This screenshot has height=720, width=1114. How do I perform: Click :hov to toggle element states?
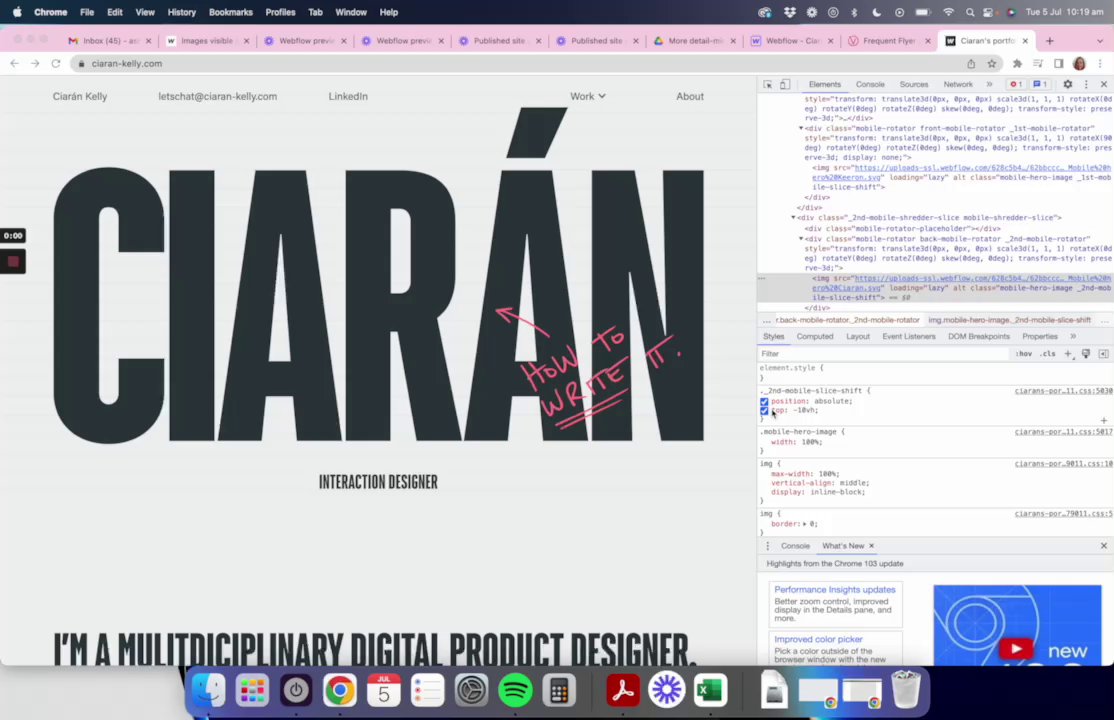(x=1023, y=354)
